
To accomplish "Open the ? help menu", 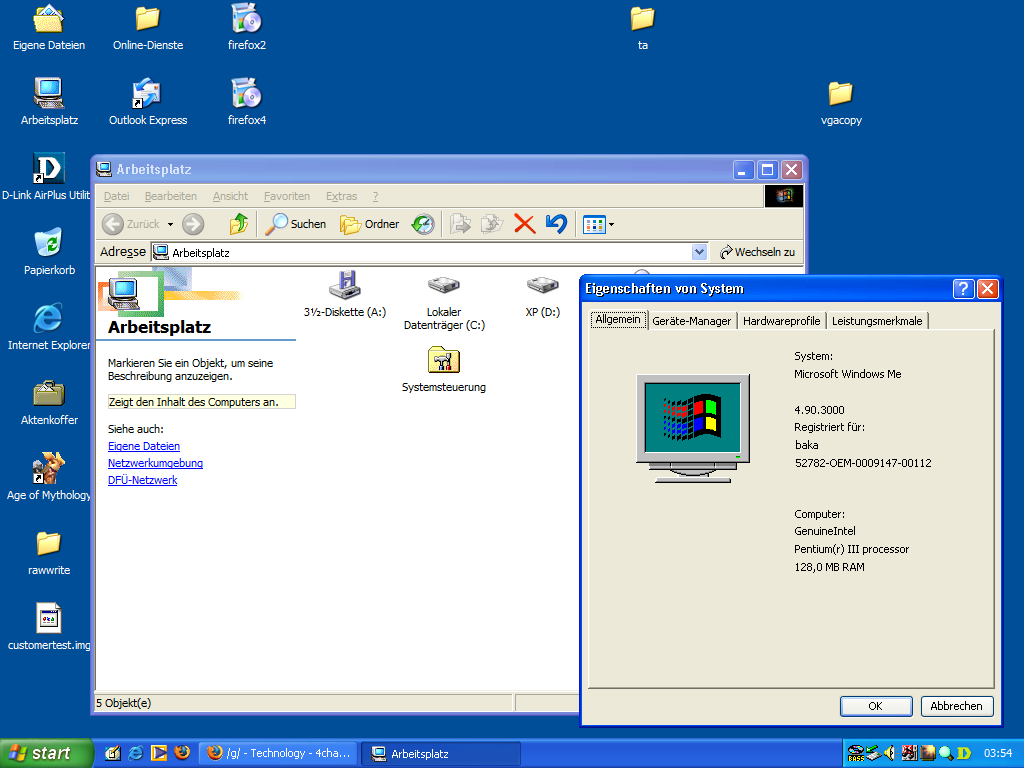I will tap(375, 196).
